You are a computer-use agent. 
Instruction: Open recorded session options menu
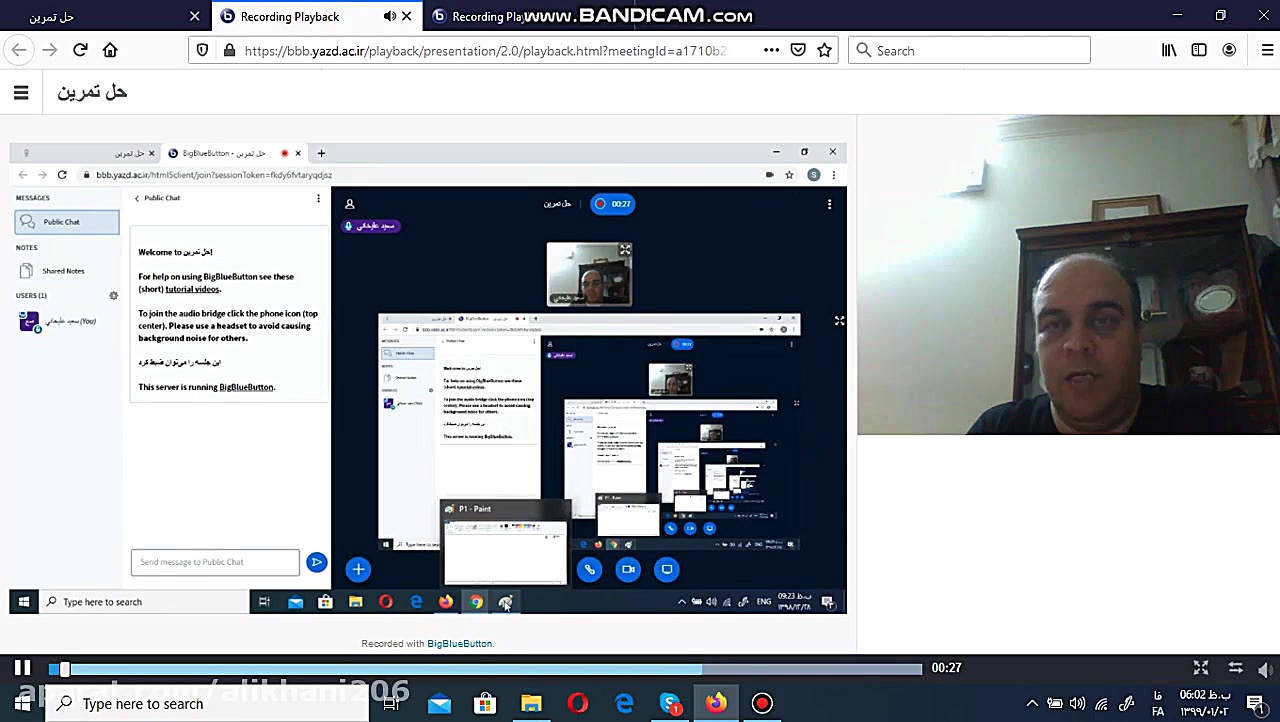pos(829,204)
